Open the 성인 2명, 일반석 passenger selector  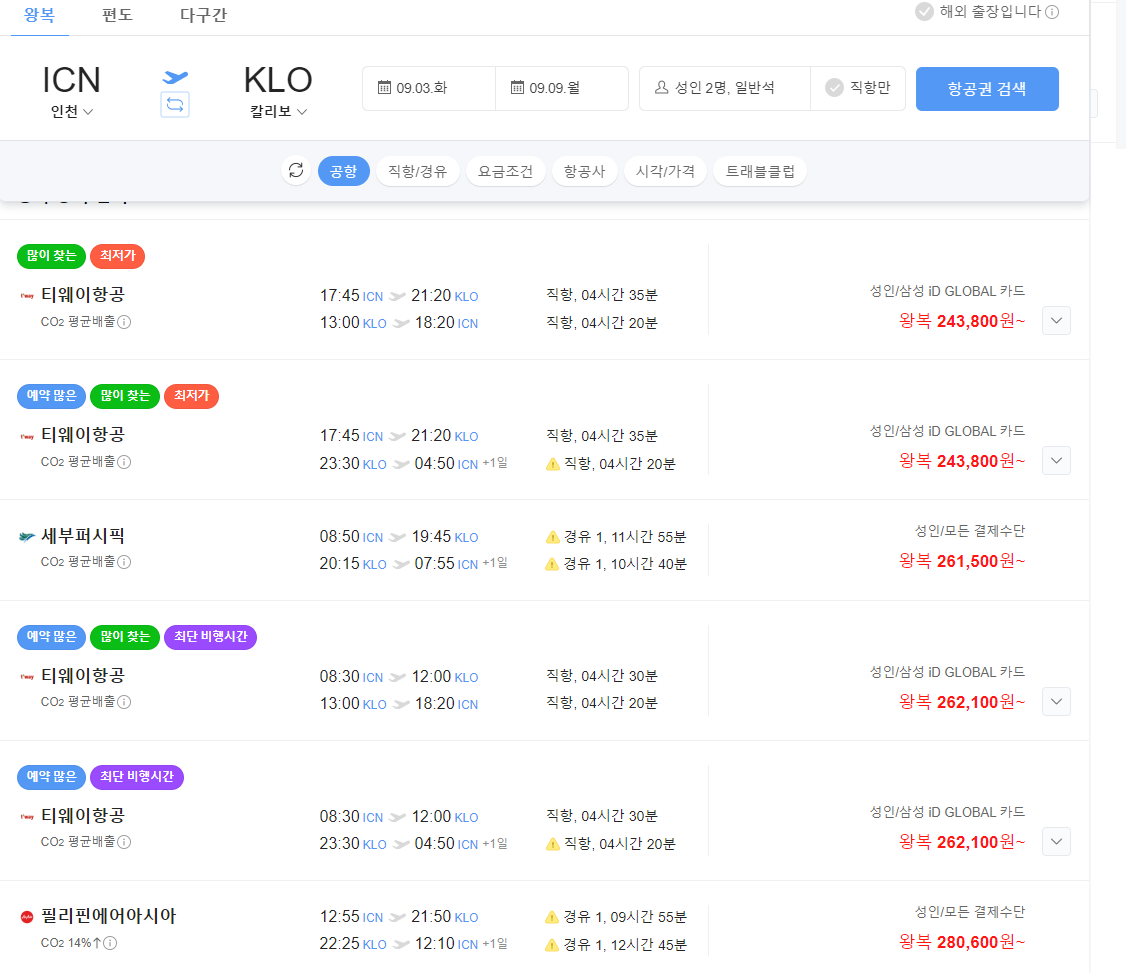(x=722, y=88)
